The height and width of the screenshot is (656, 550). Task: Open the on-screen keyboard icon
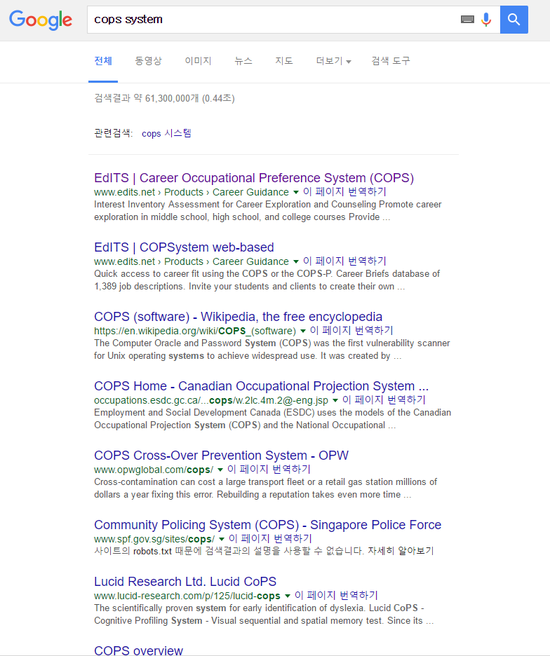pos(467,19)
